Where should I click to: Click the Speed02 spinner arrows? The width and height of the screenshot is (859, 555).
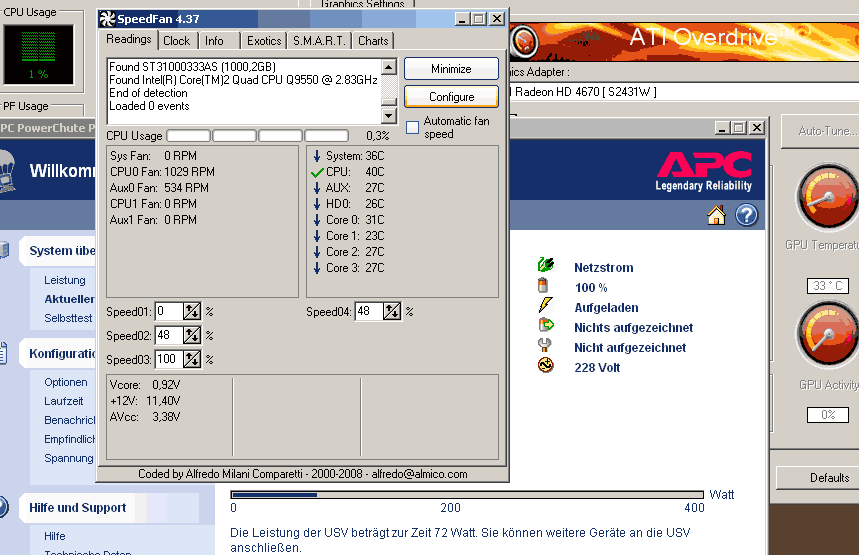[192, 335]
